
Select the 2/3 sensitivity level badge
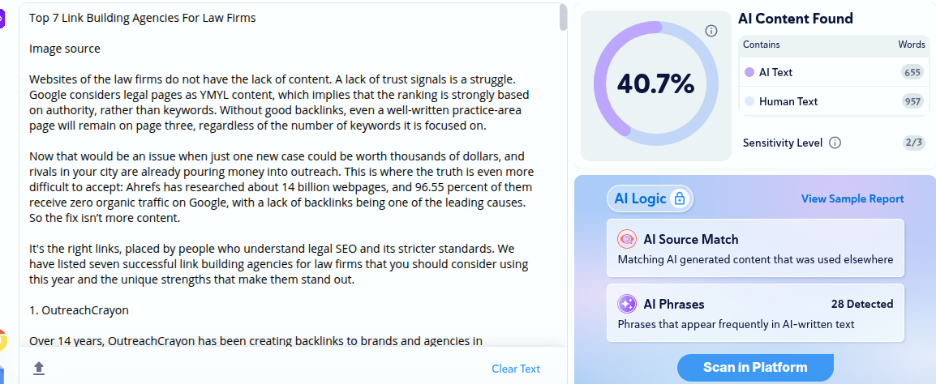tap(914, 143)
